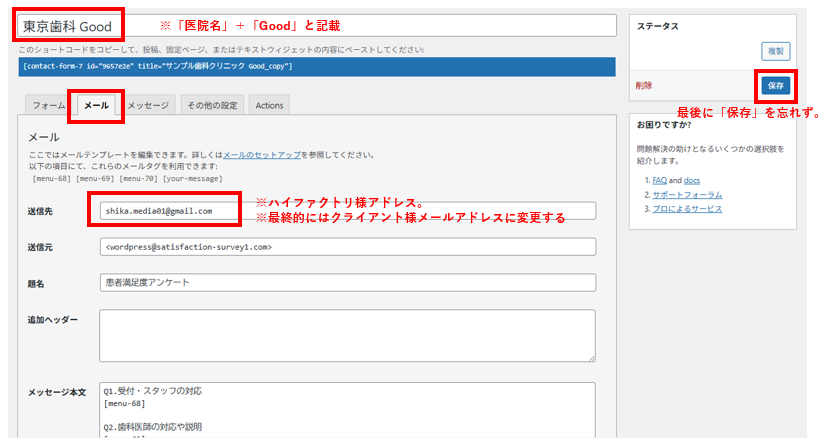
Task: Visit the サポートフォーラム link
Action: click(687, 195)
